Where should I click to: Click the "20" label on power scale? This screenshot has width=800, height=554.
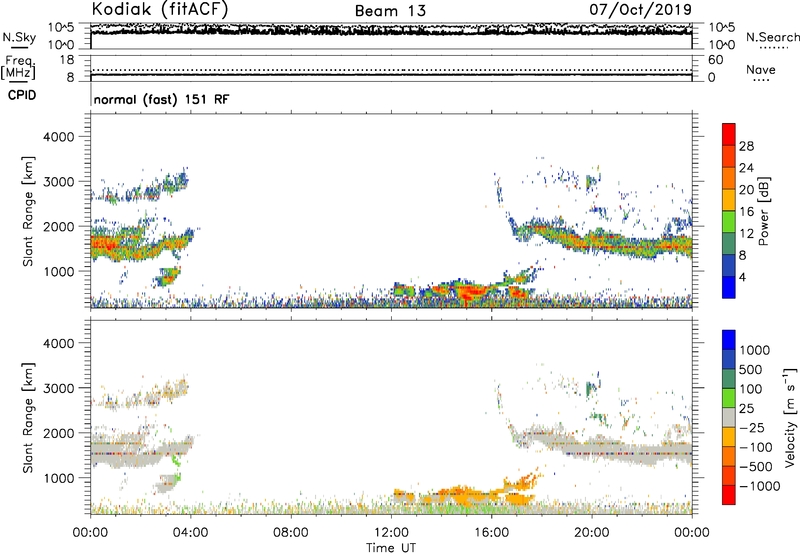[x=746, y=190]
